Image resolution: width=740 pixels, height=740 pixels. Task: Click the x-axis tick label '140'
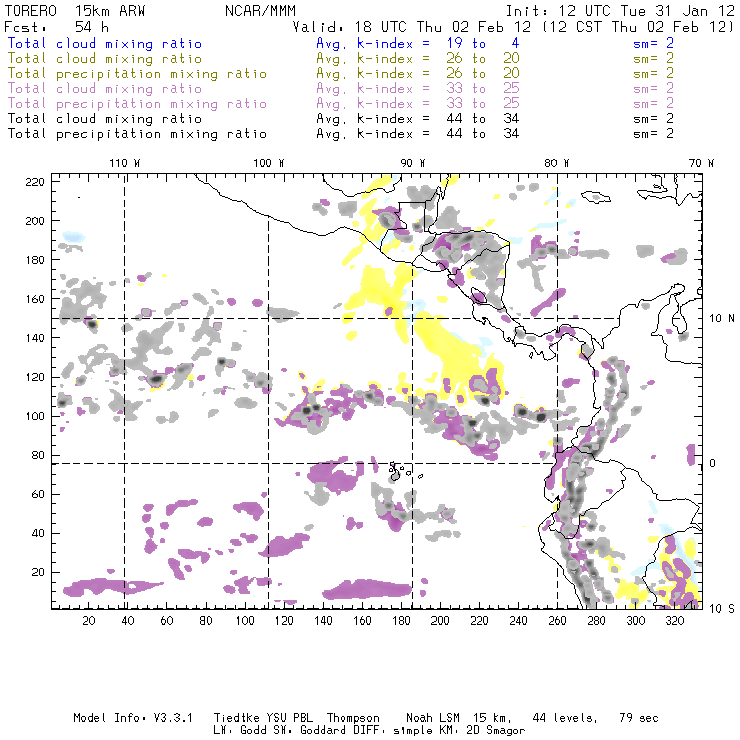[323, 621]
